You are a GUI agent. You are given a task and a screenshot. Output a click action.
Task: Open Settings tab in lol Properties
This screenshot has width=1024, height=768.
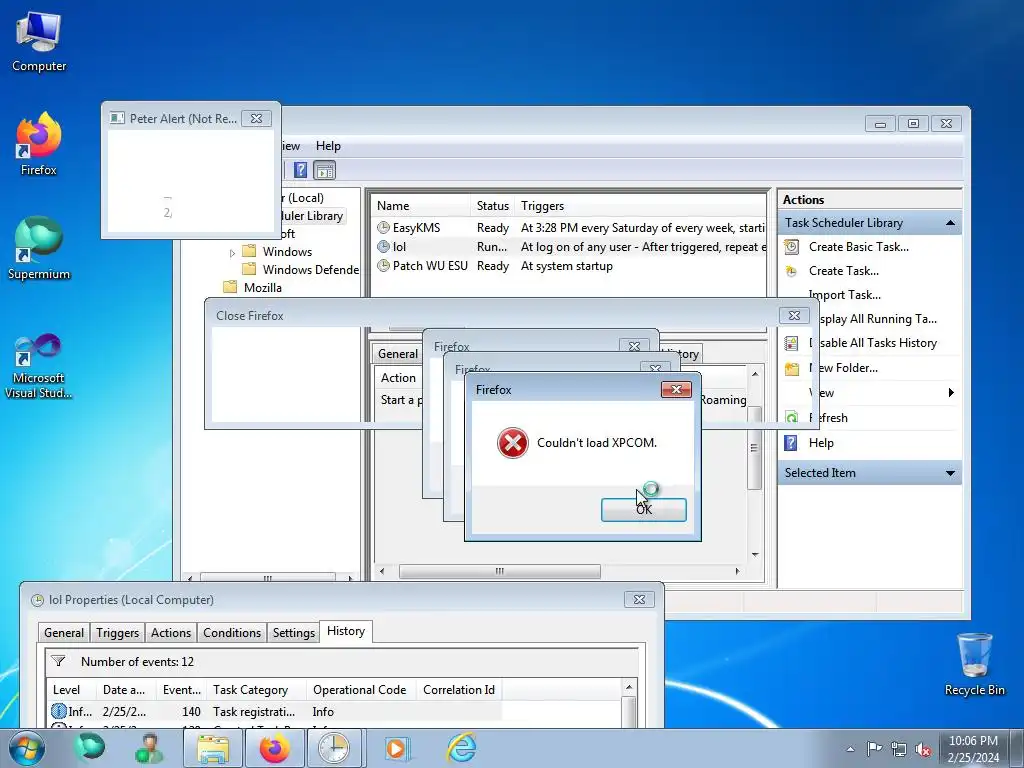point(293,633)
